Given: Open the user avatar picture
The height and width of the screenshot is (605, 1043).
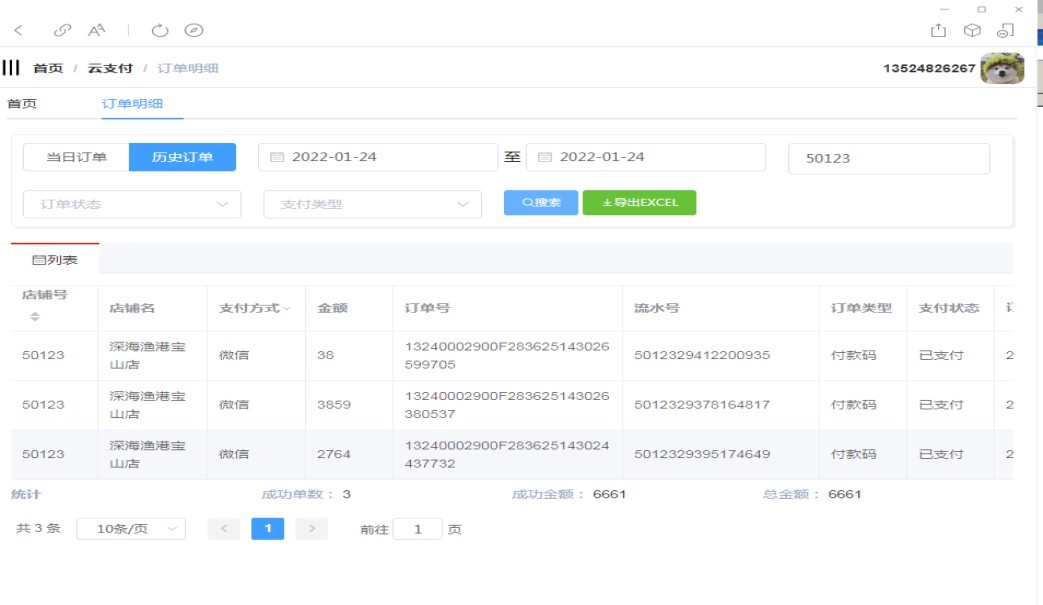Looking at the screenshot, I should [1002, 68].
